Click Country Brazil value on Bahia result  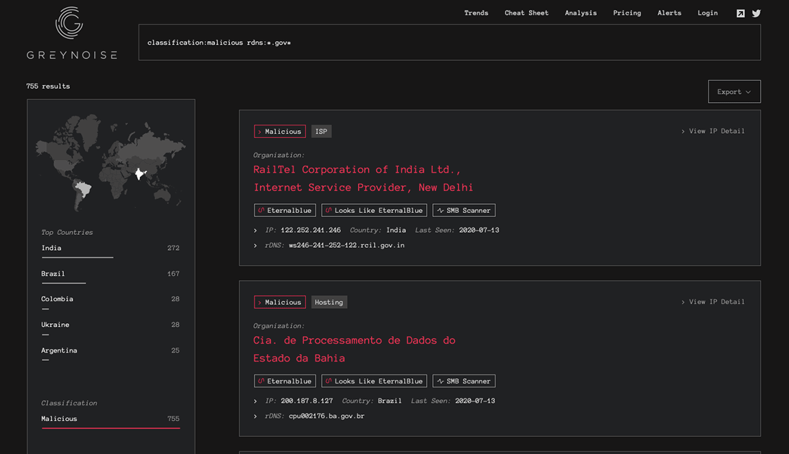point(390,401)
